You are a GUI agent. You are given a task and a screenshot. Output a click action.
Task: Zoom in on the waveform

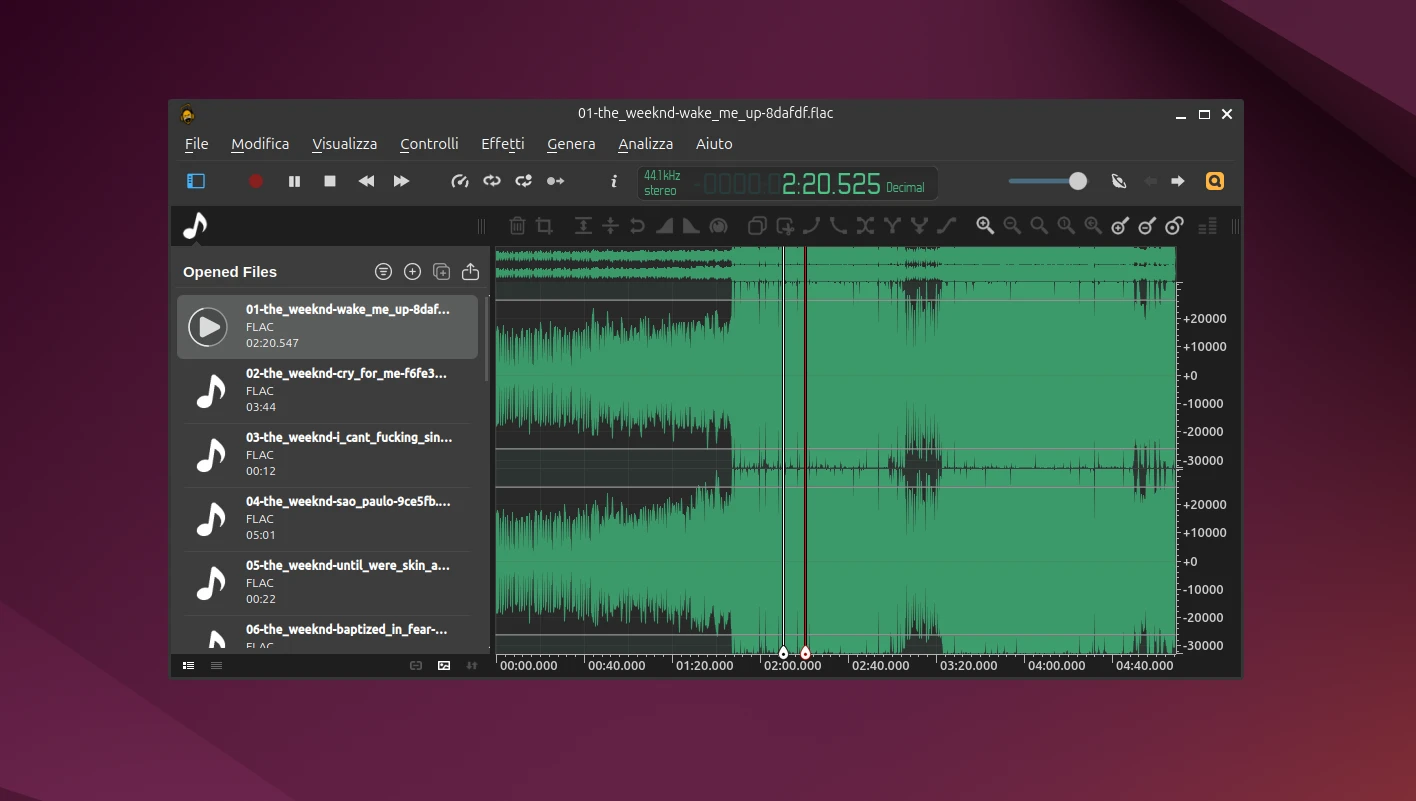(x=985, y=226)
